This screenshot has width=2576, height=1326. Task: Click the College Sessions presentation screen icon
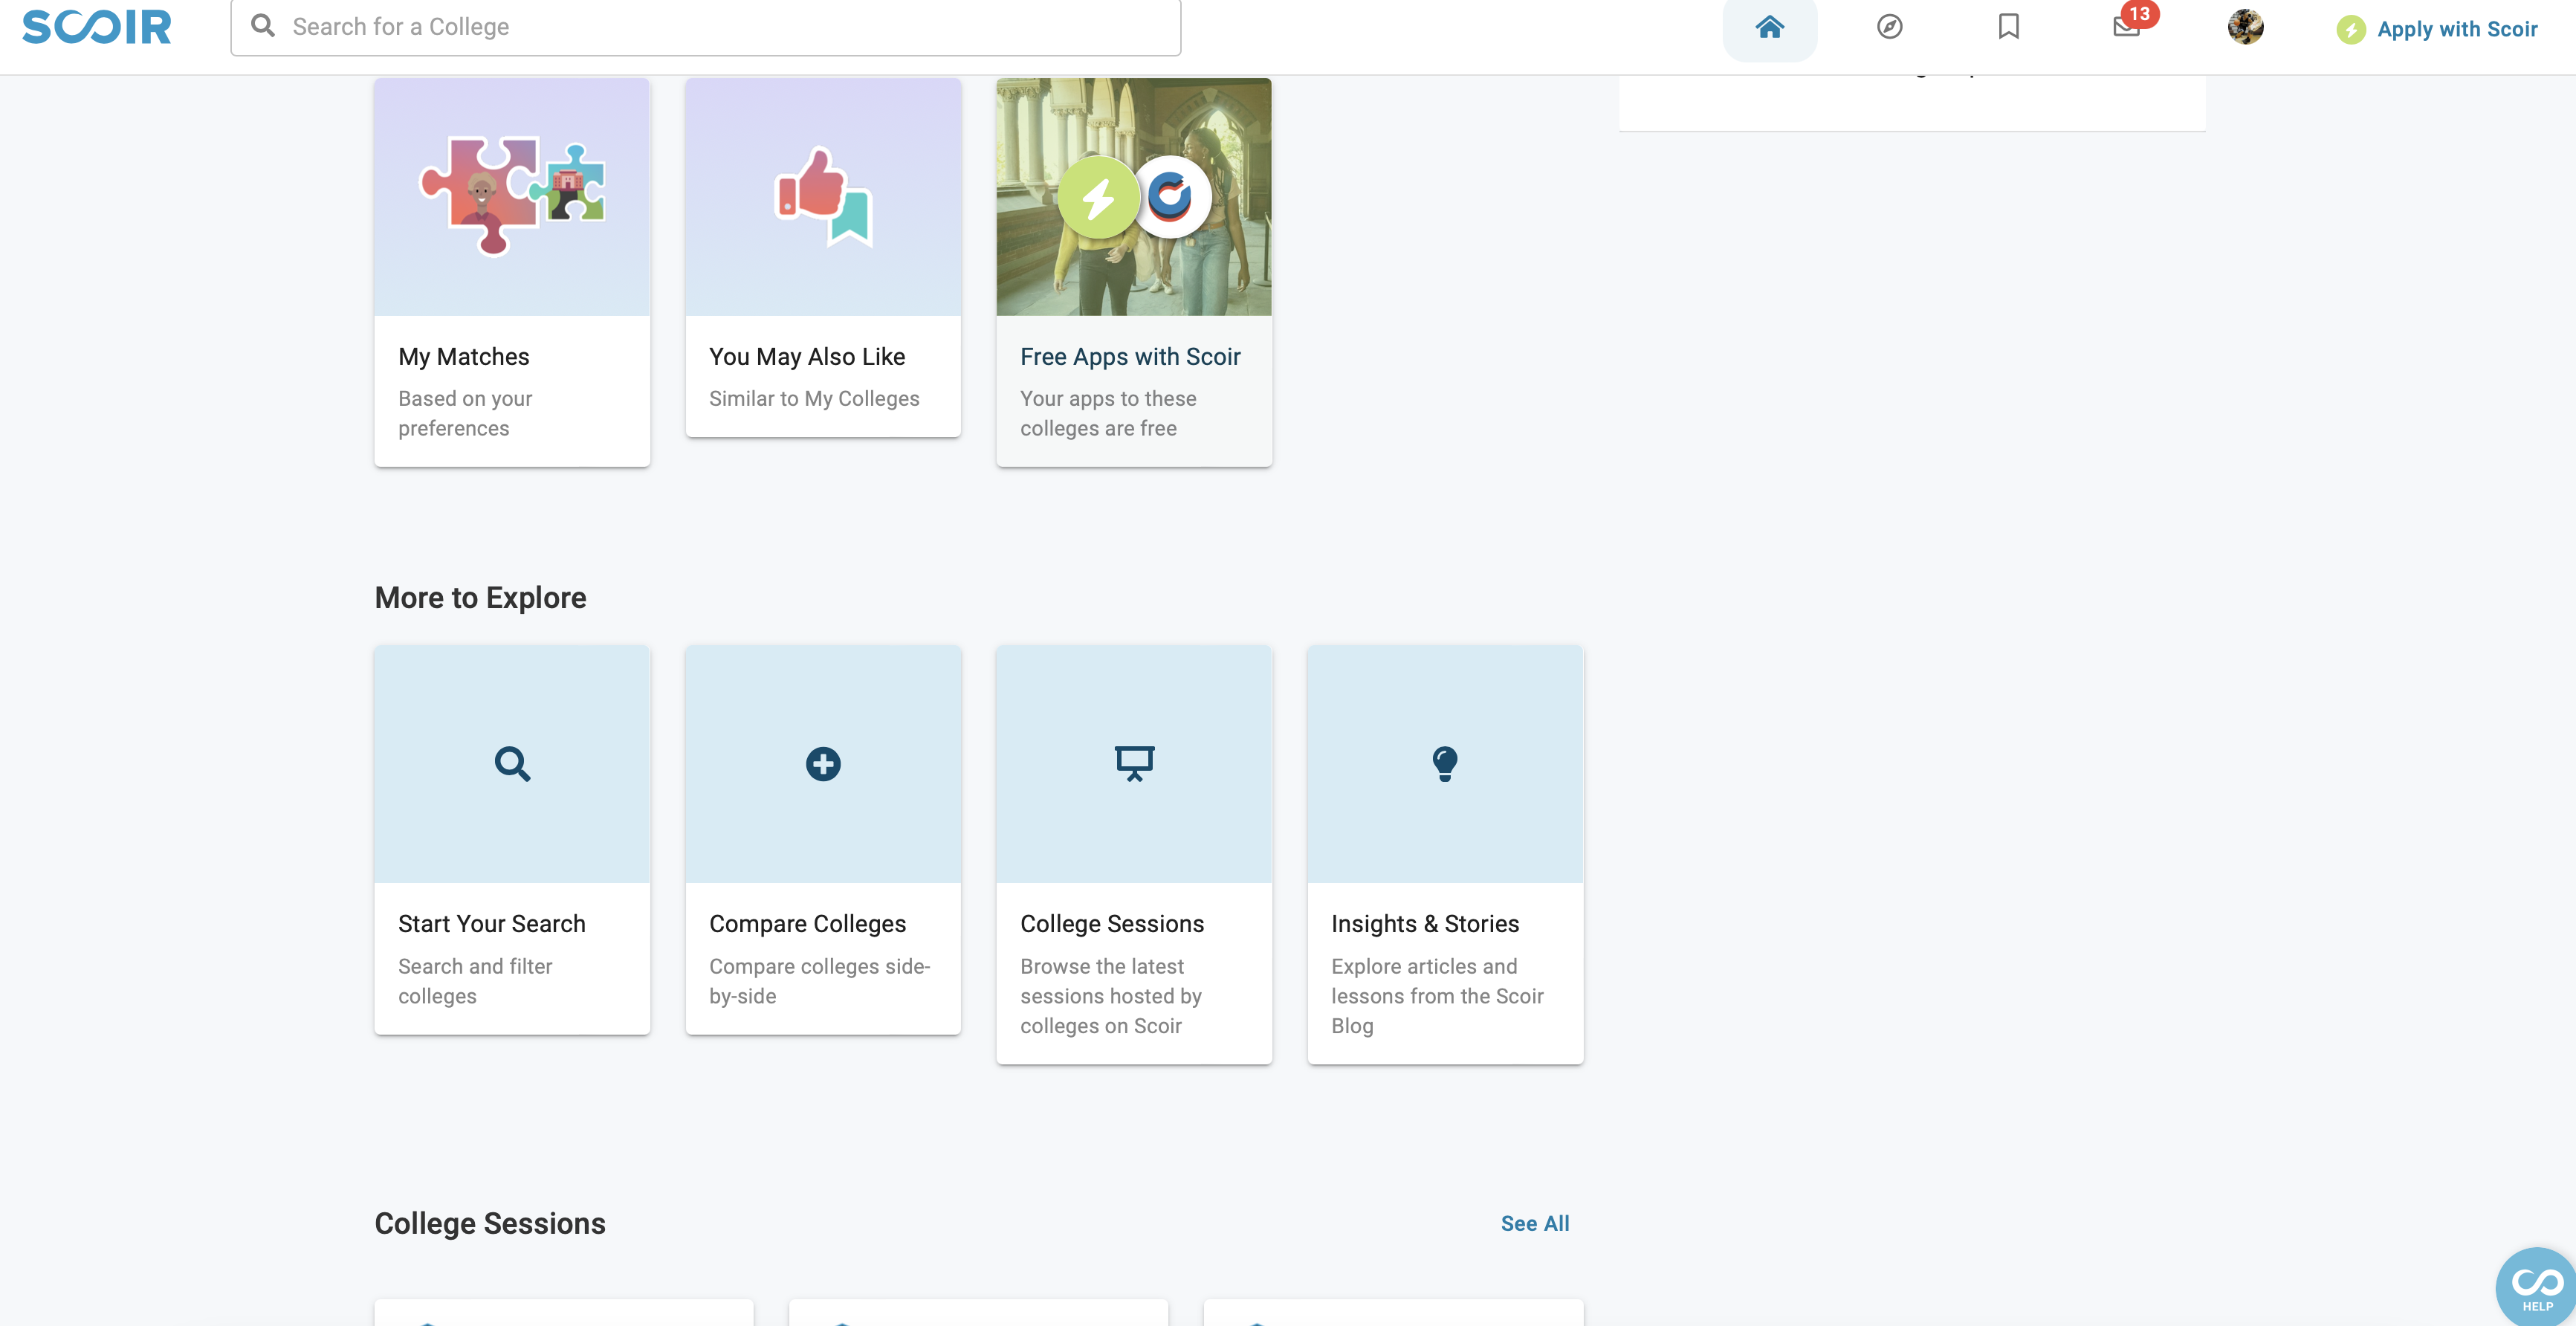click(1134, 764)
